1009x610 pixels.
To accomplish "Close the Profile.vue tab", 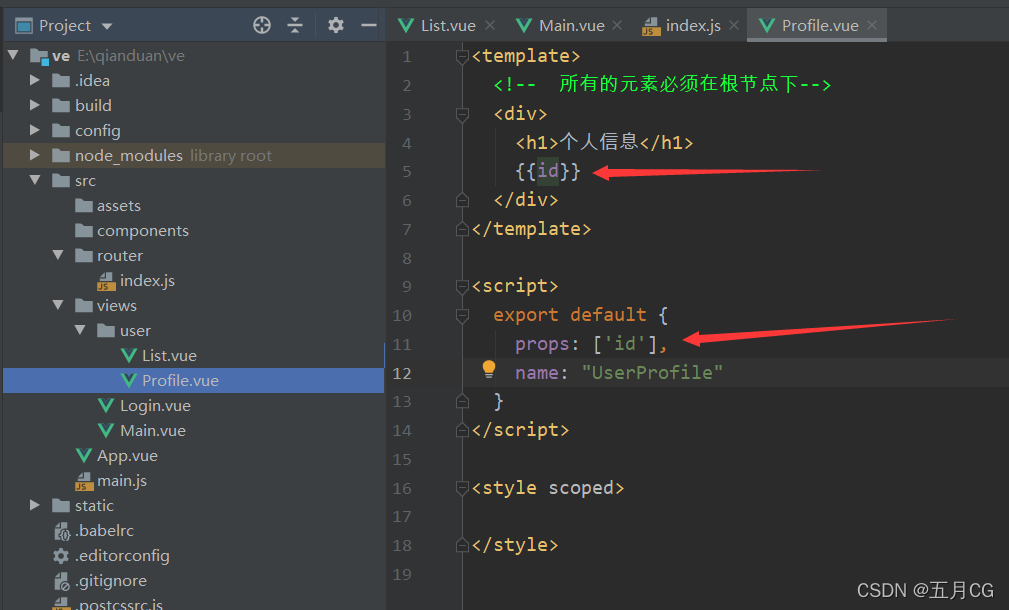I will point(872,25).
